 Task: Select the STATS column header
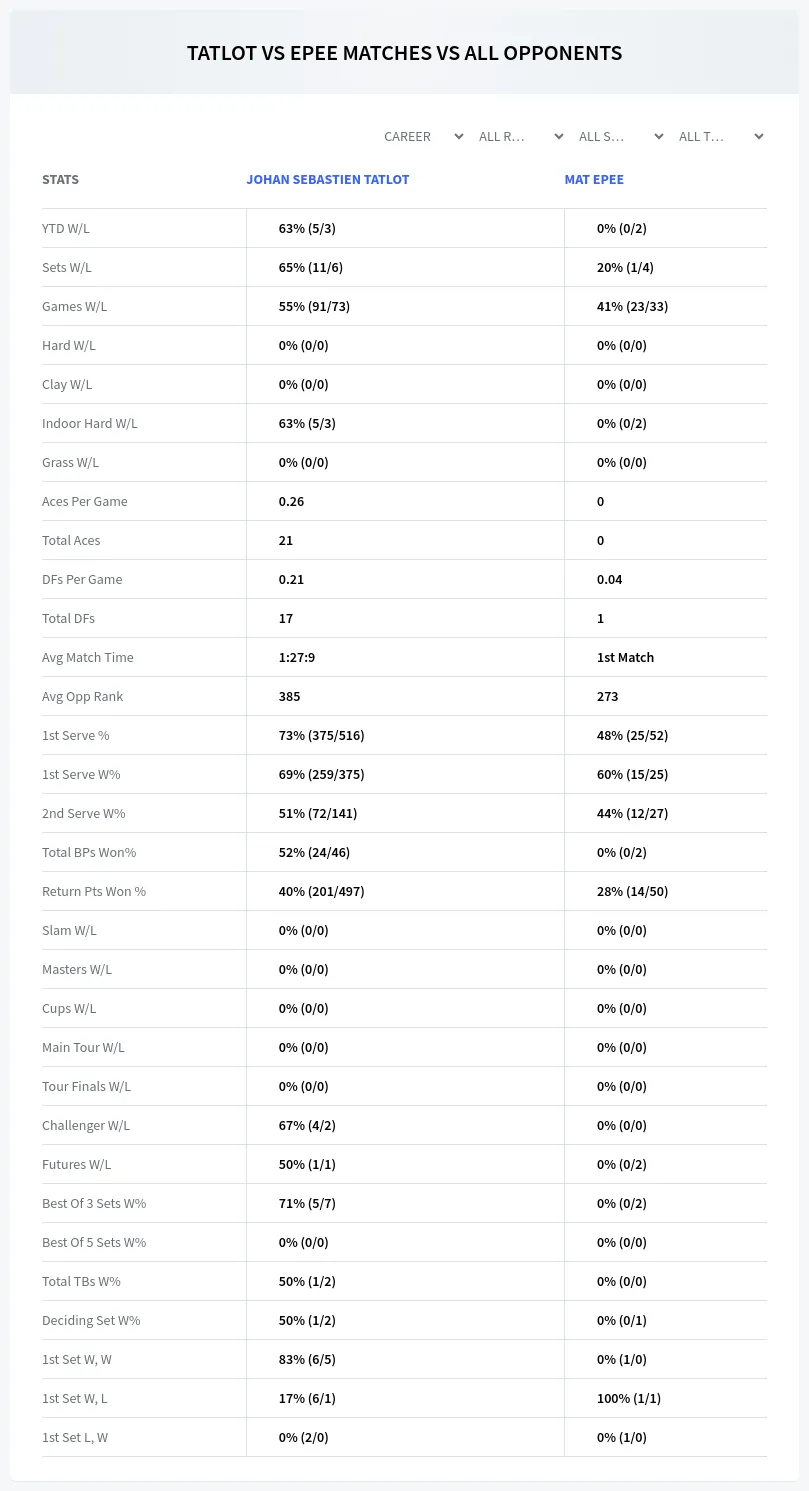(x=60, y=180)
